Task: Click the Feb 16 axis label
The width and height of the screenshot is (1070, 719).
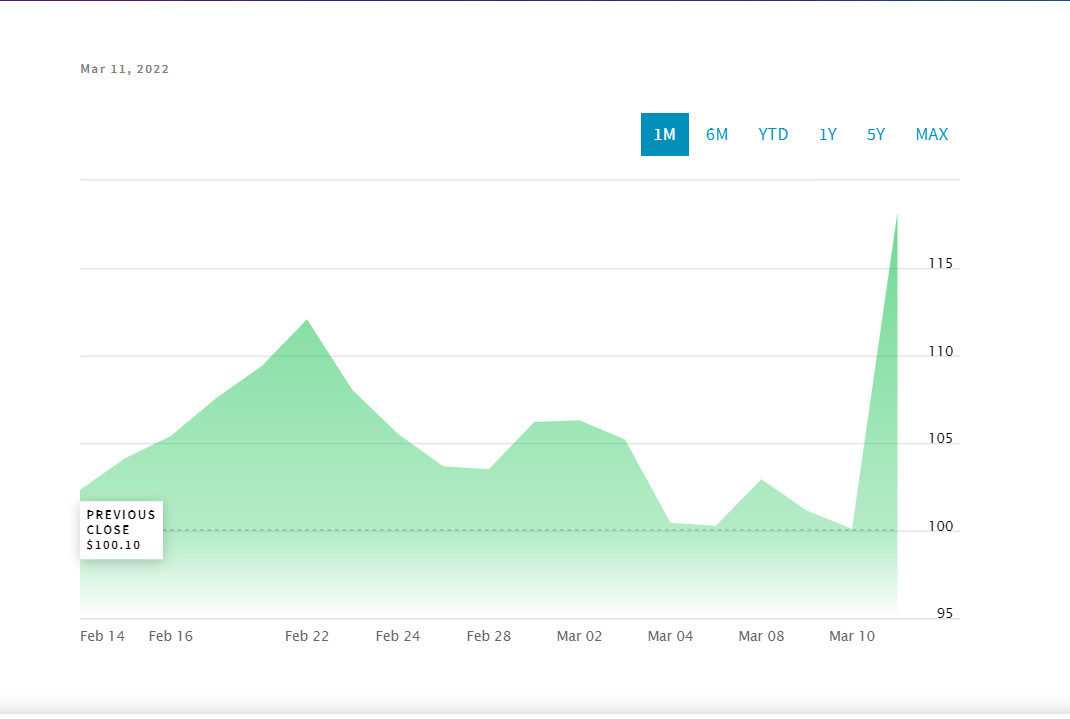Action: coord(171,636)
